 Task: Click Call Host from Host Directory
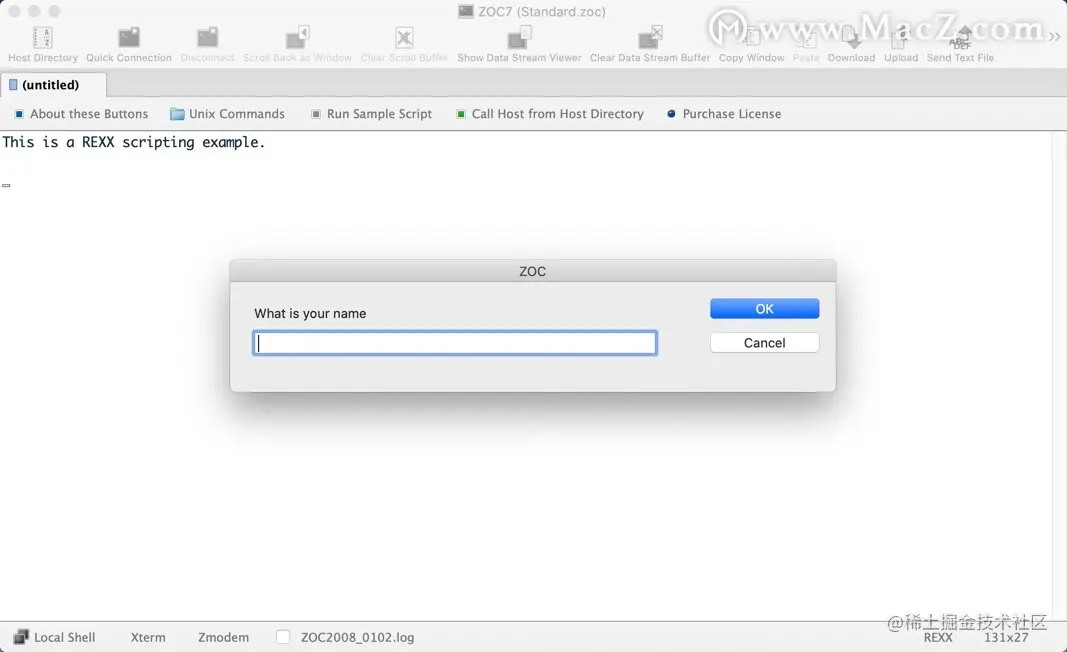click(550, 114)
